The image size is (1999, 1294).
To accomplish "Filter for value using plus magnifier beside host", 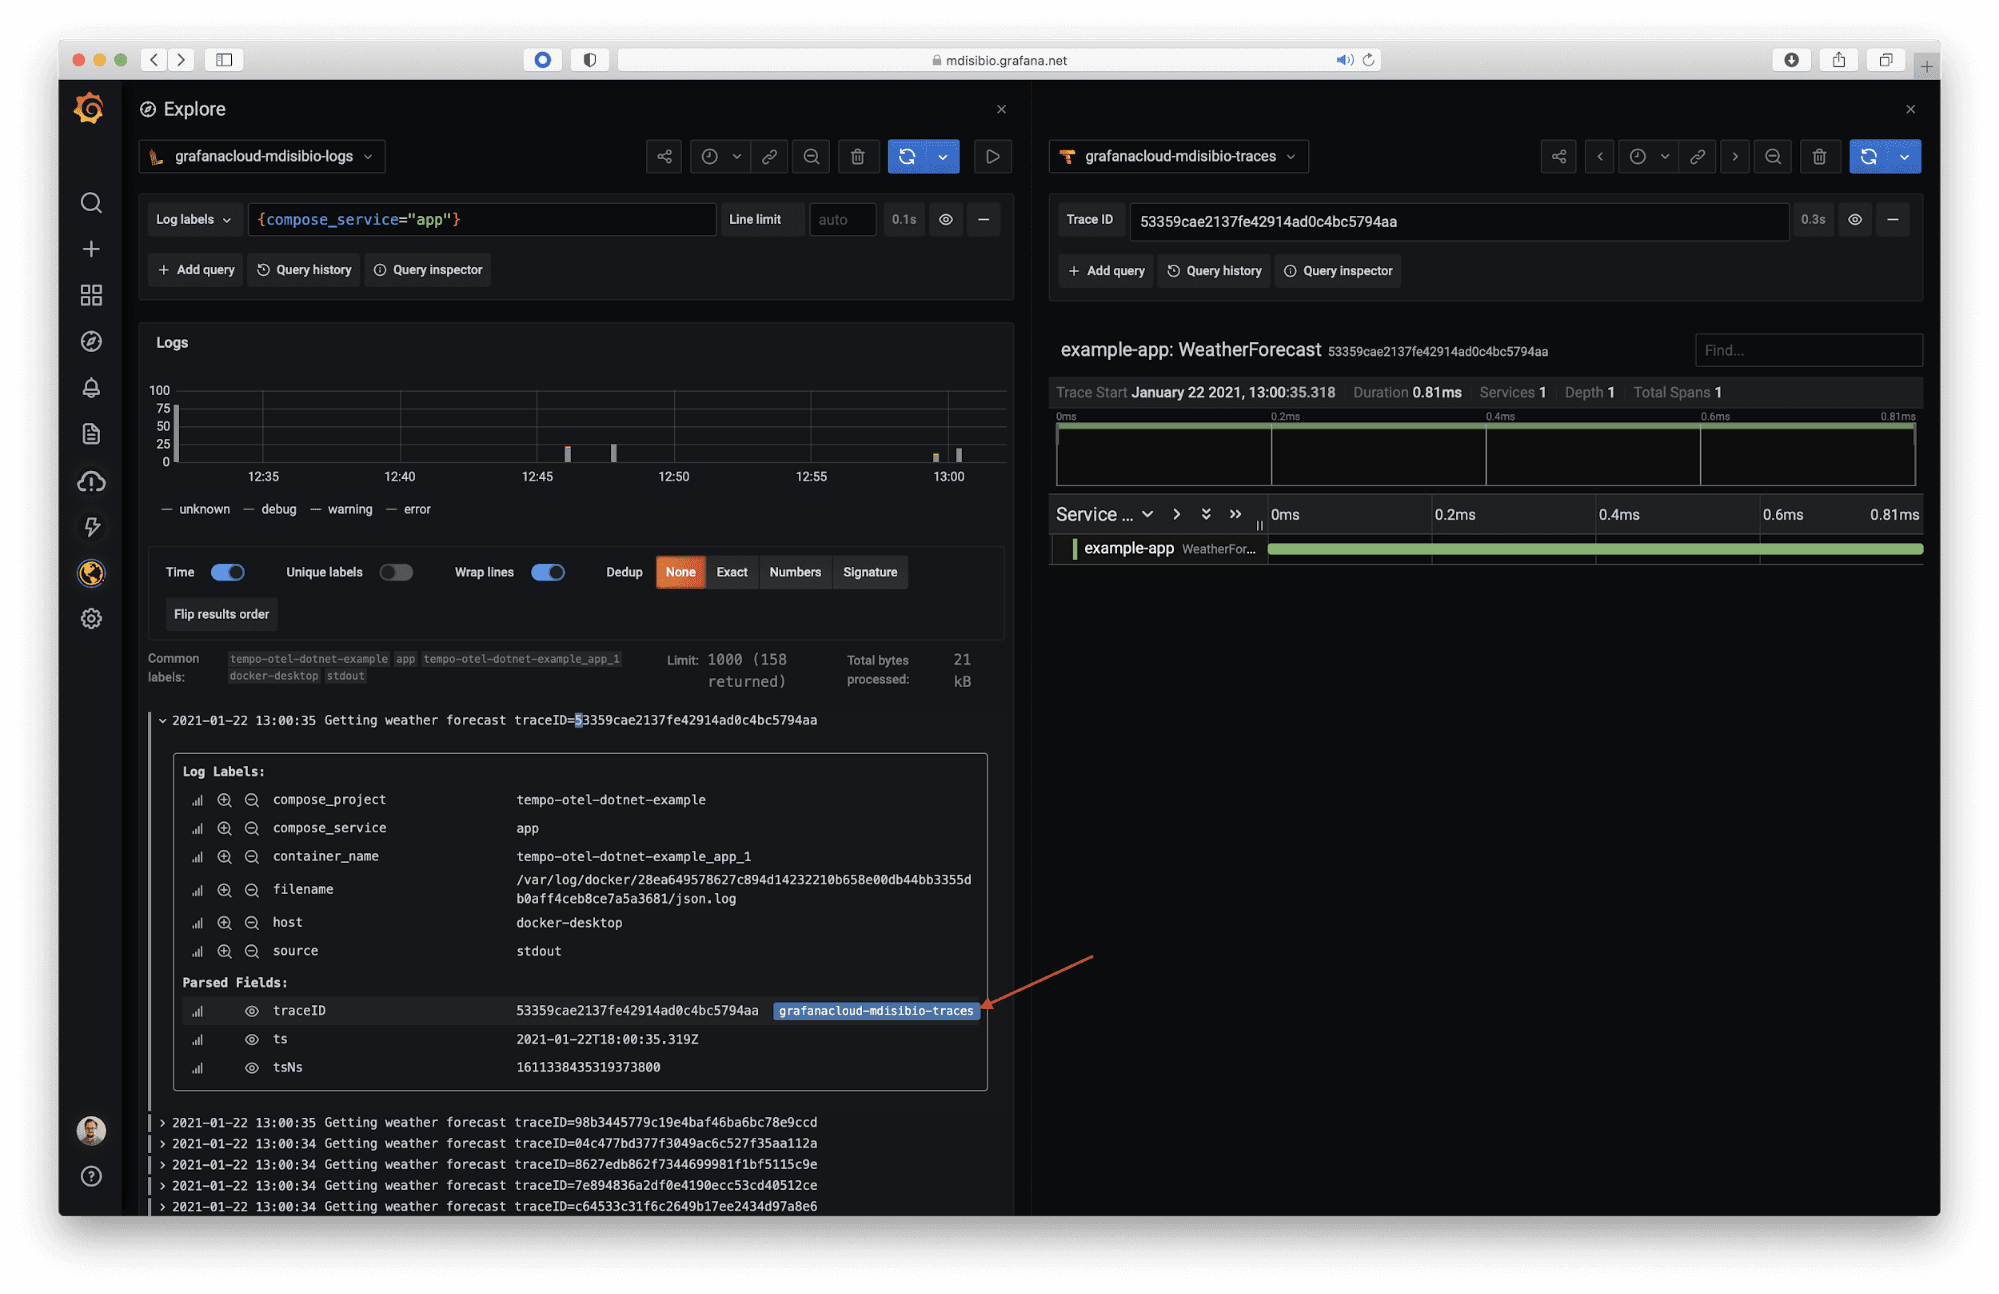I will click(x=224, y=922).
